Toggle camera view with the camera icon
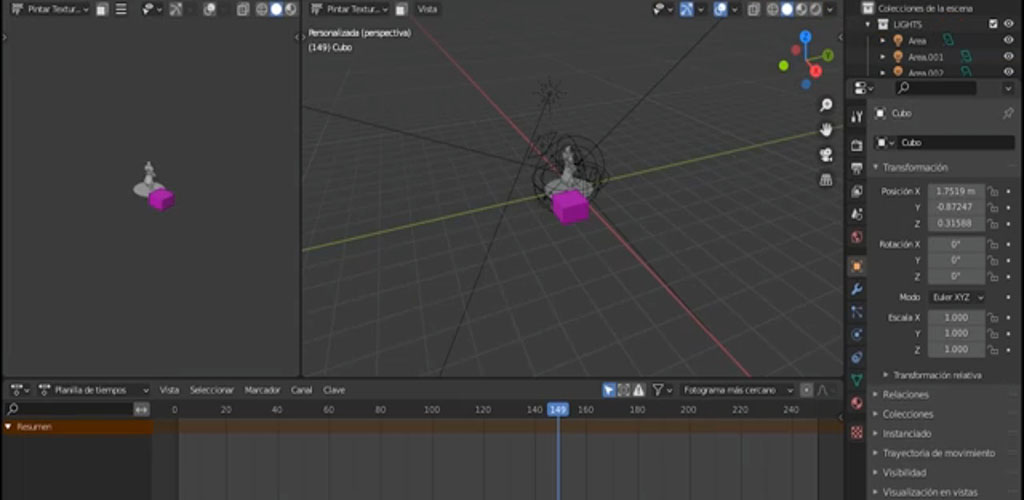The height and width of the screenshot is (500, 1024). 826,155
